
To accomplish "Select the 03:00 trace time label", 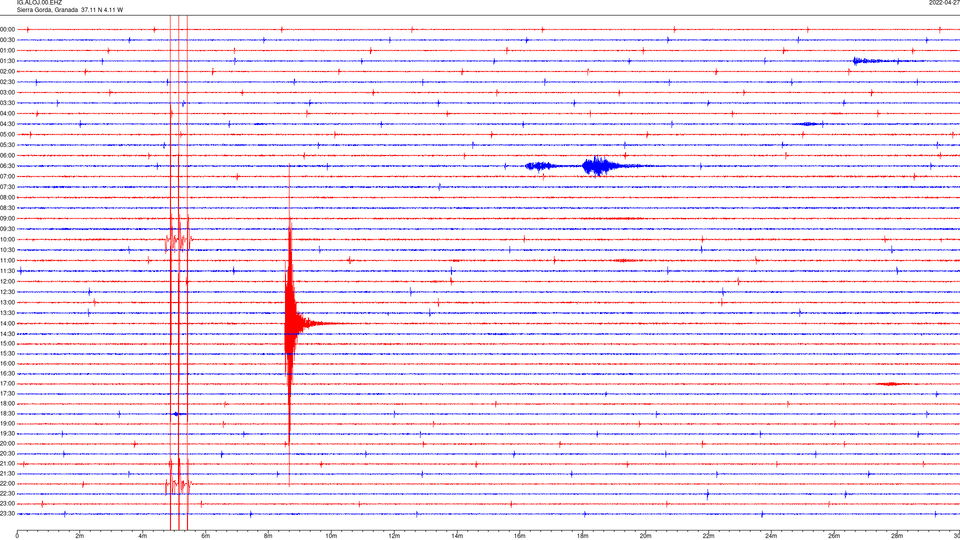I will (8, 92).
